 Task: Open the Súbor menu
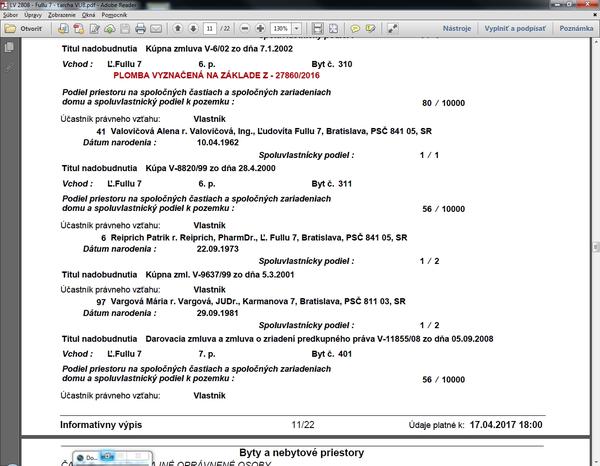11,17
